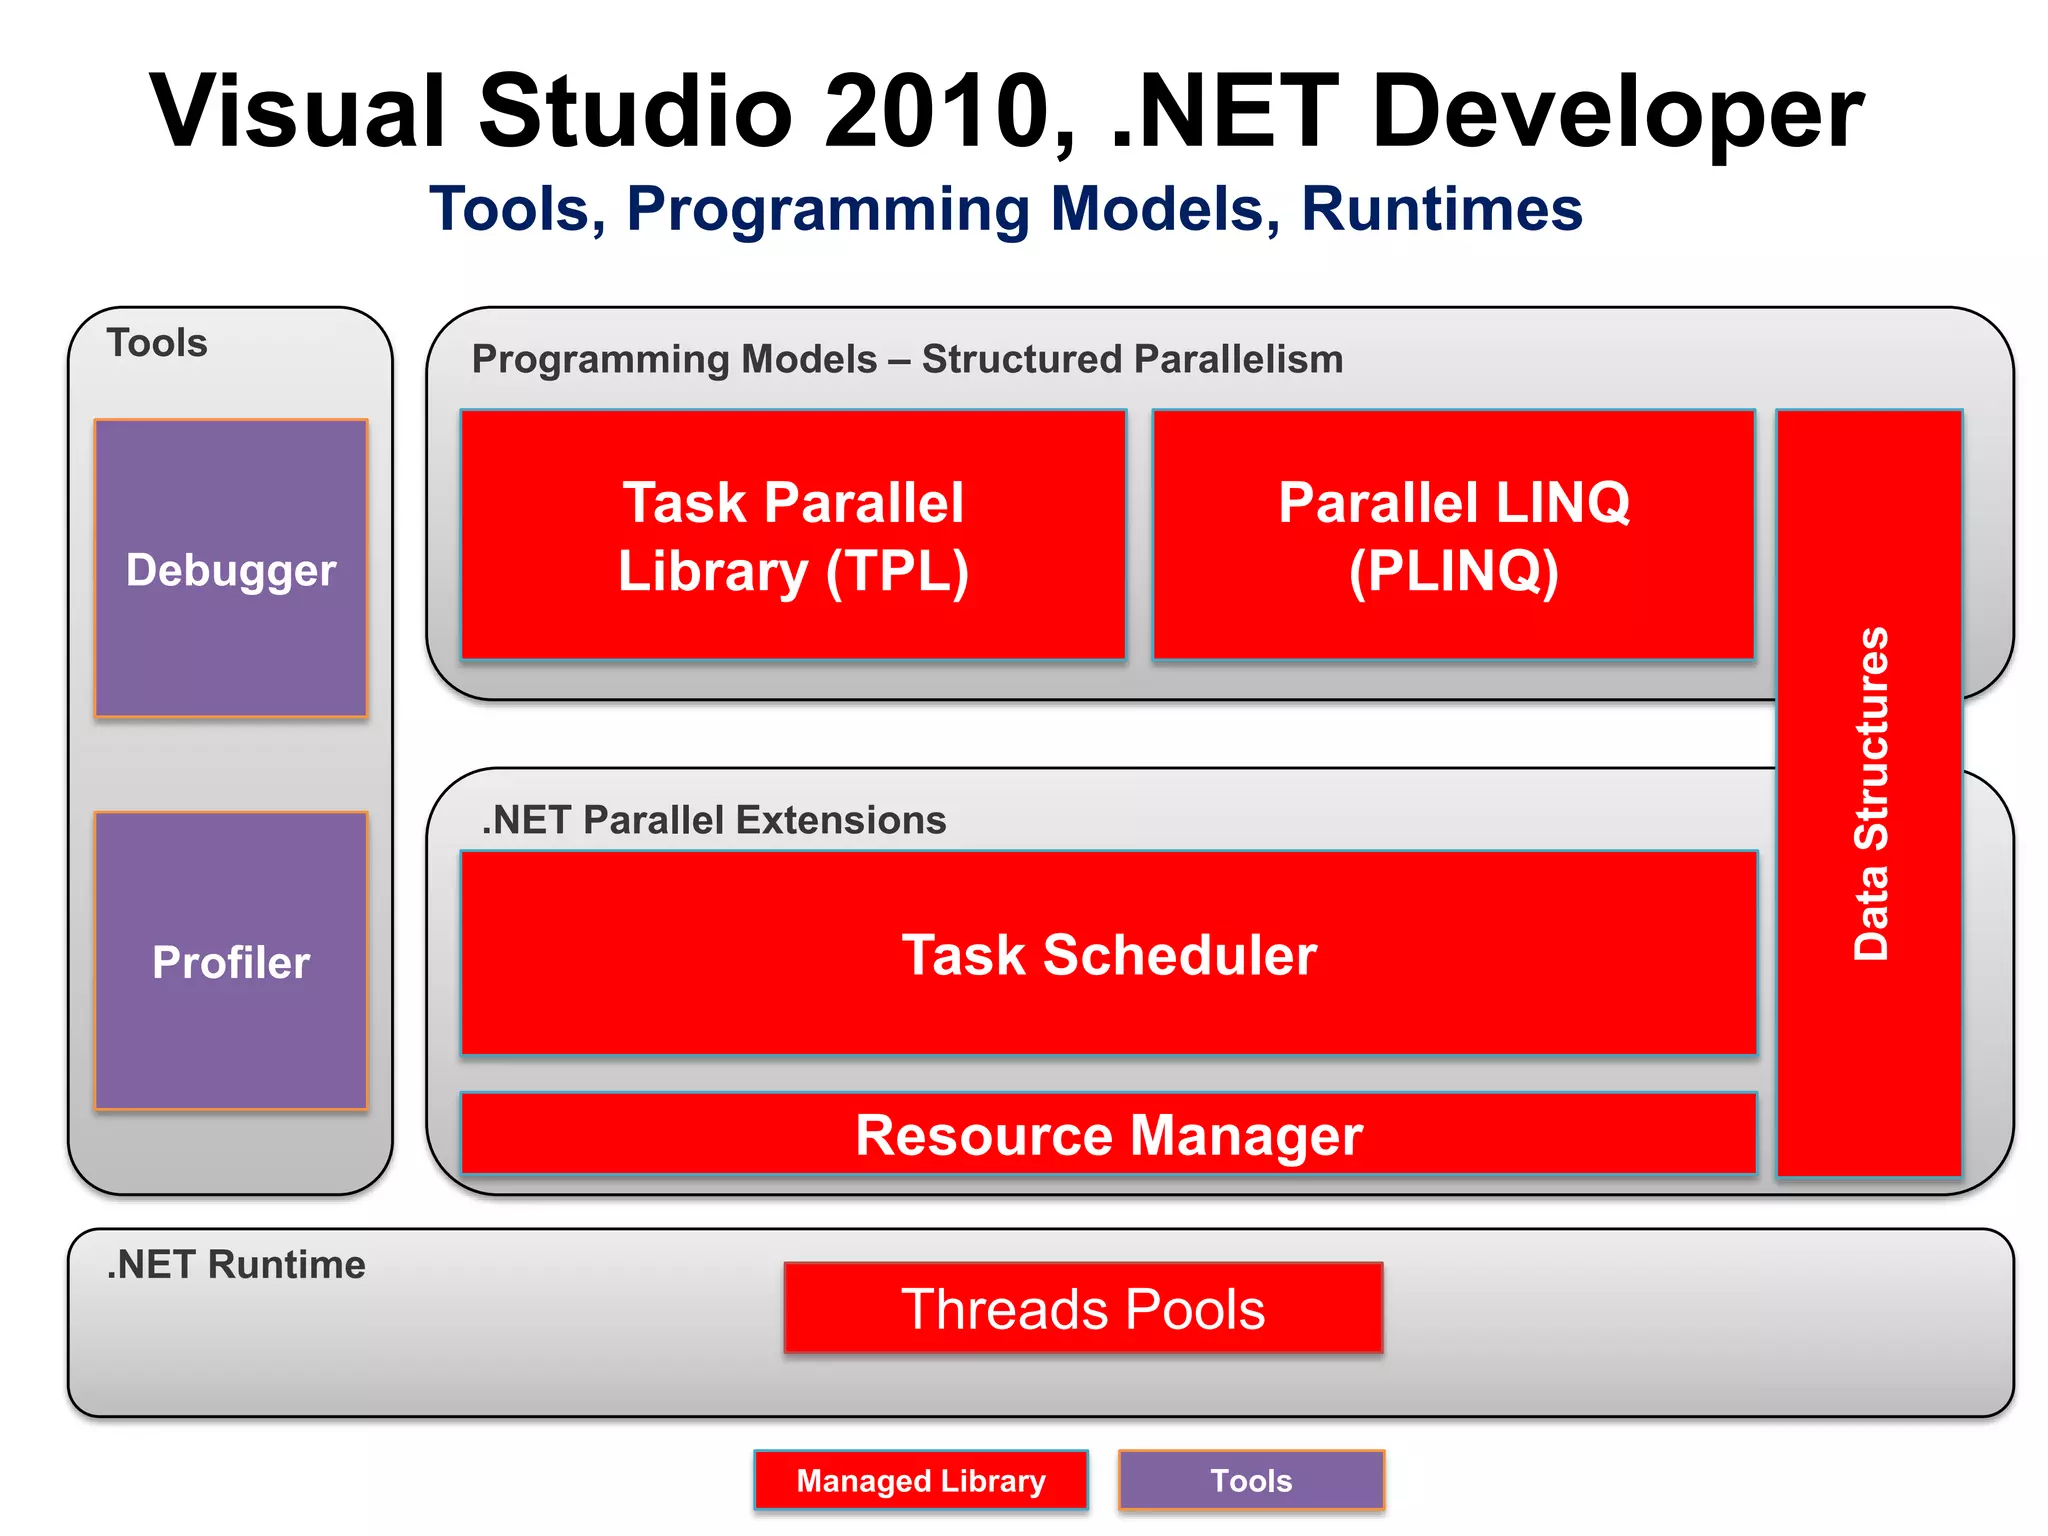Click the '.NET Runtime' heading
2048x1536 pixels.
[x=236, y=1265]
